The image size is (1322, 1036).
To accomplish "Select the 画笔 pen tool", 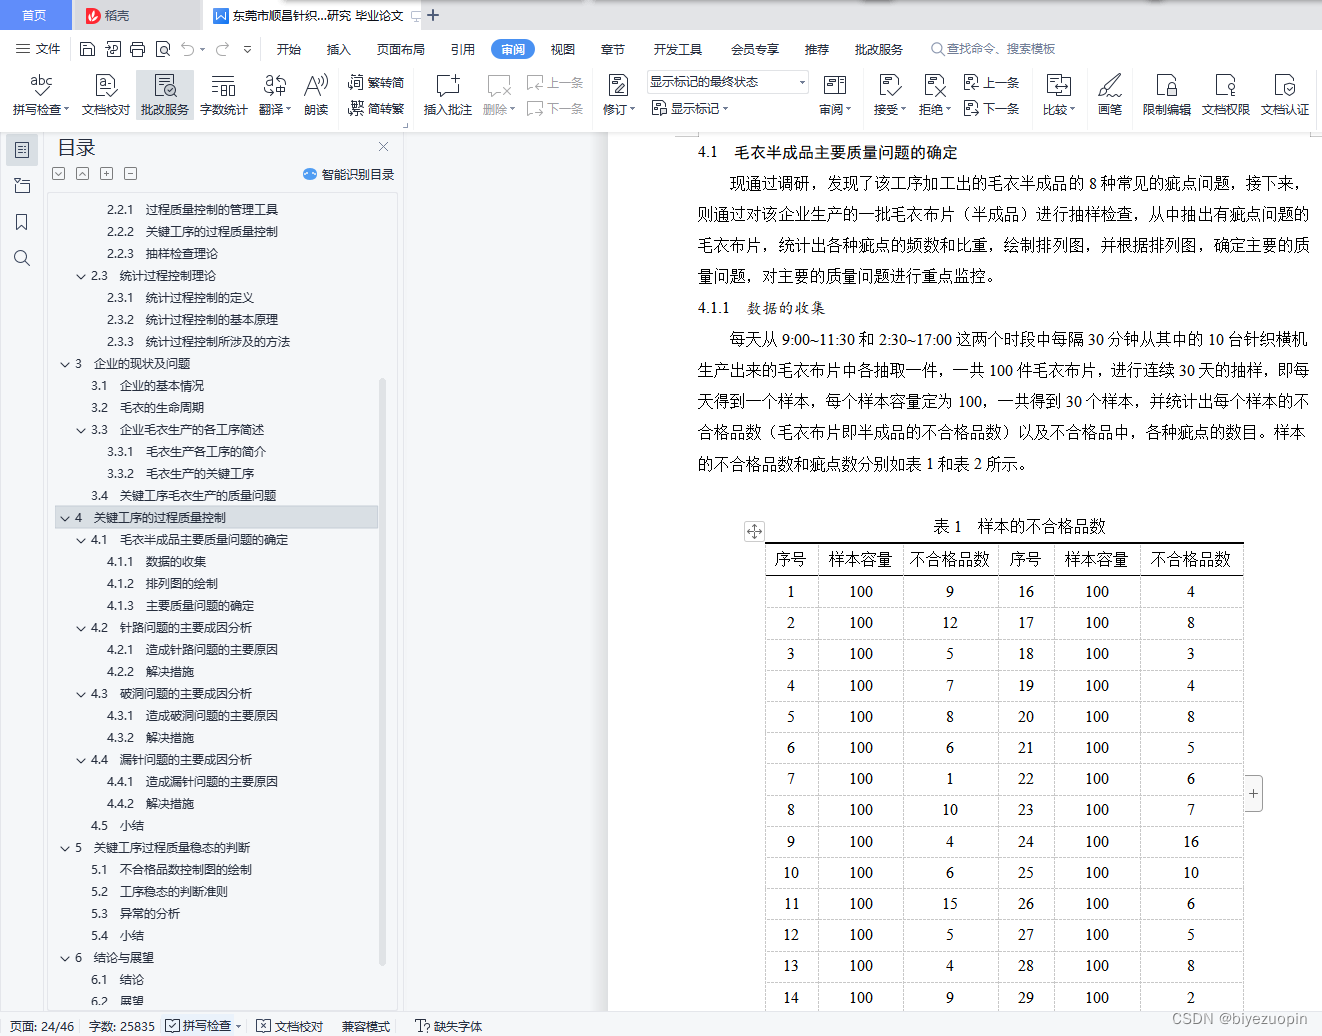I will pos(1110,95).
